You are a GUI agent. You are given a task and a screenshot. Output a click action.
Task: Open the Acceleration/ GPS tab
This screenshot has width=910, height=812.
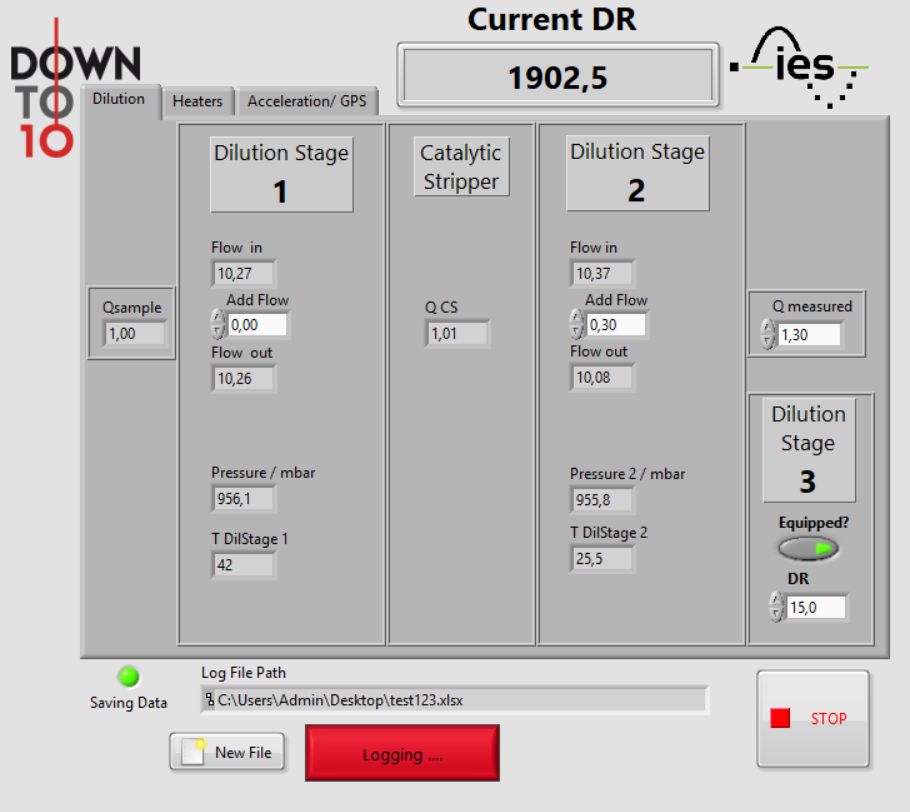[307, 101]
